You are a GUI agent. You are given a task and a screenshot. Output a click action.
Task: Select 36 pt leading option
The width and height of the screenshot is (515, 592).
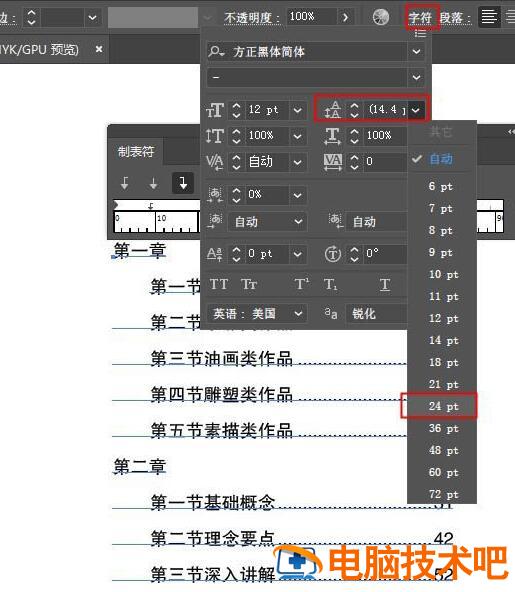click(443, 429)
